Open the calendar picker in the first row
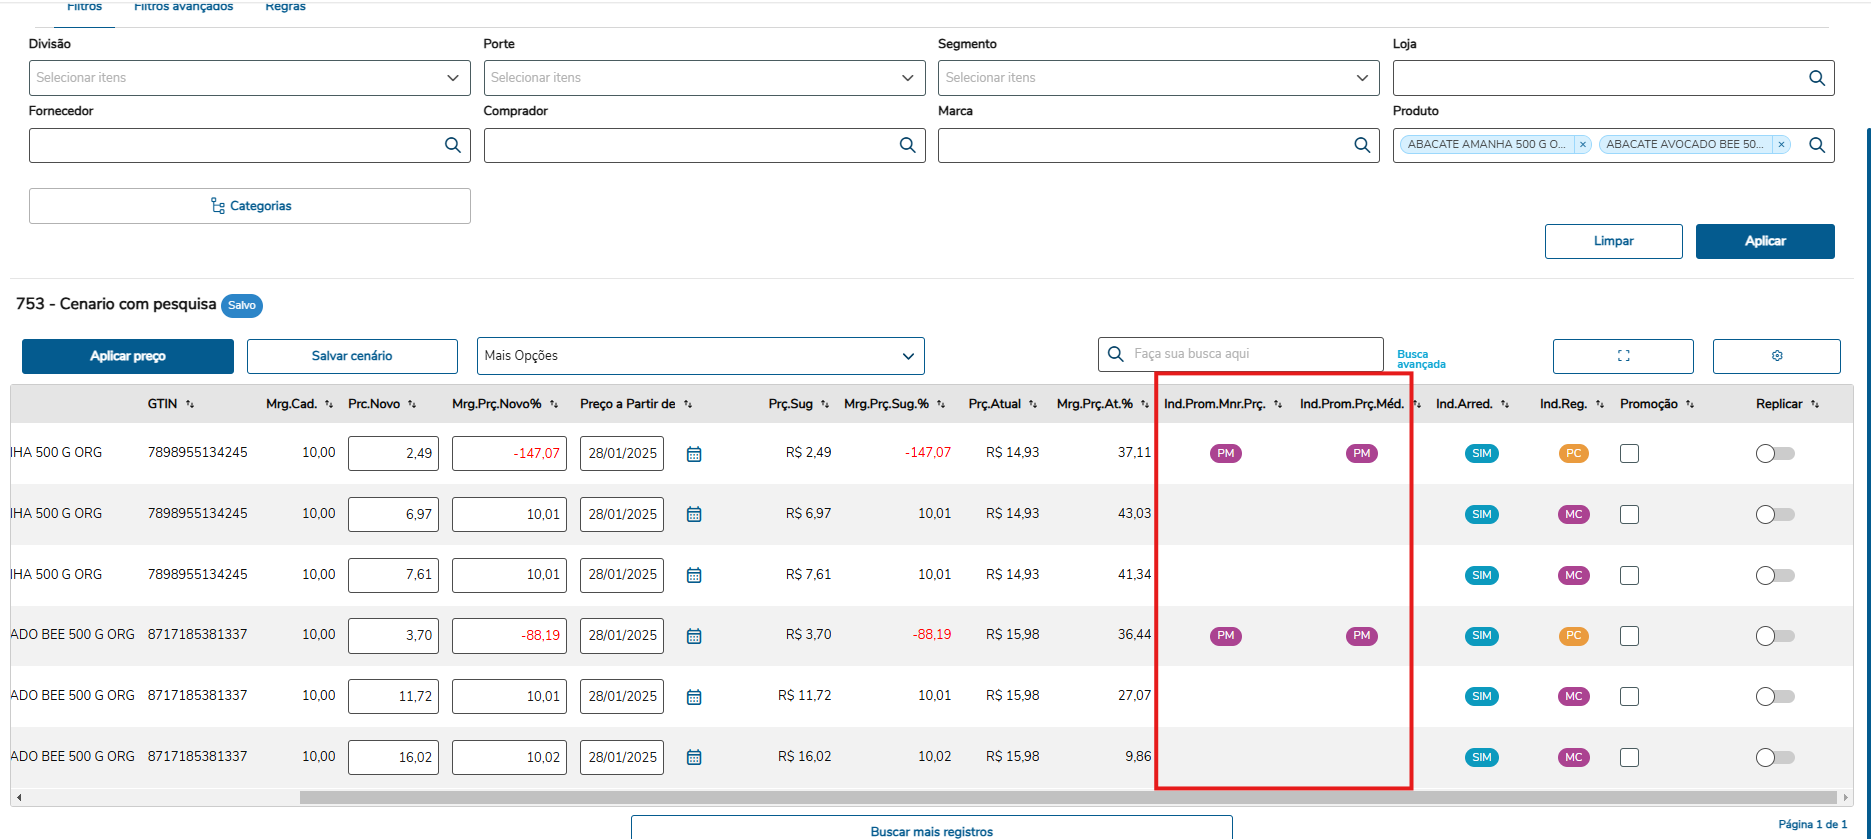The image size is (1871, 839). point(694,454)
